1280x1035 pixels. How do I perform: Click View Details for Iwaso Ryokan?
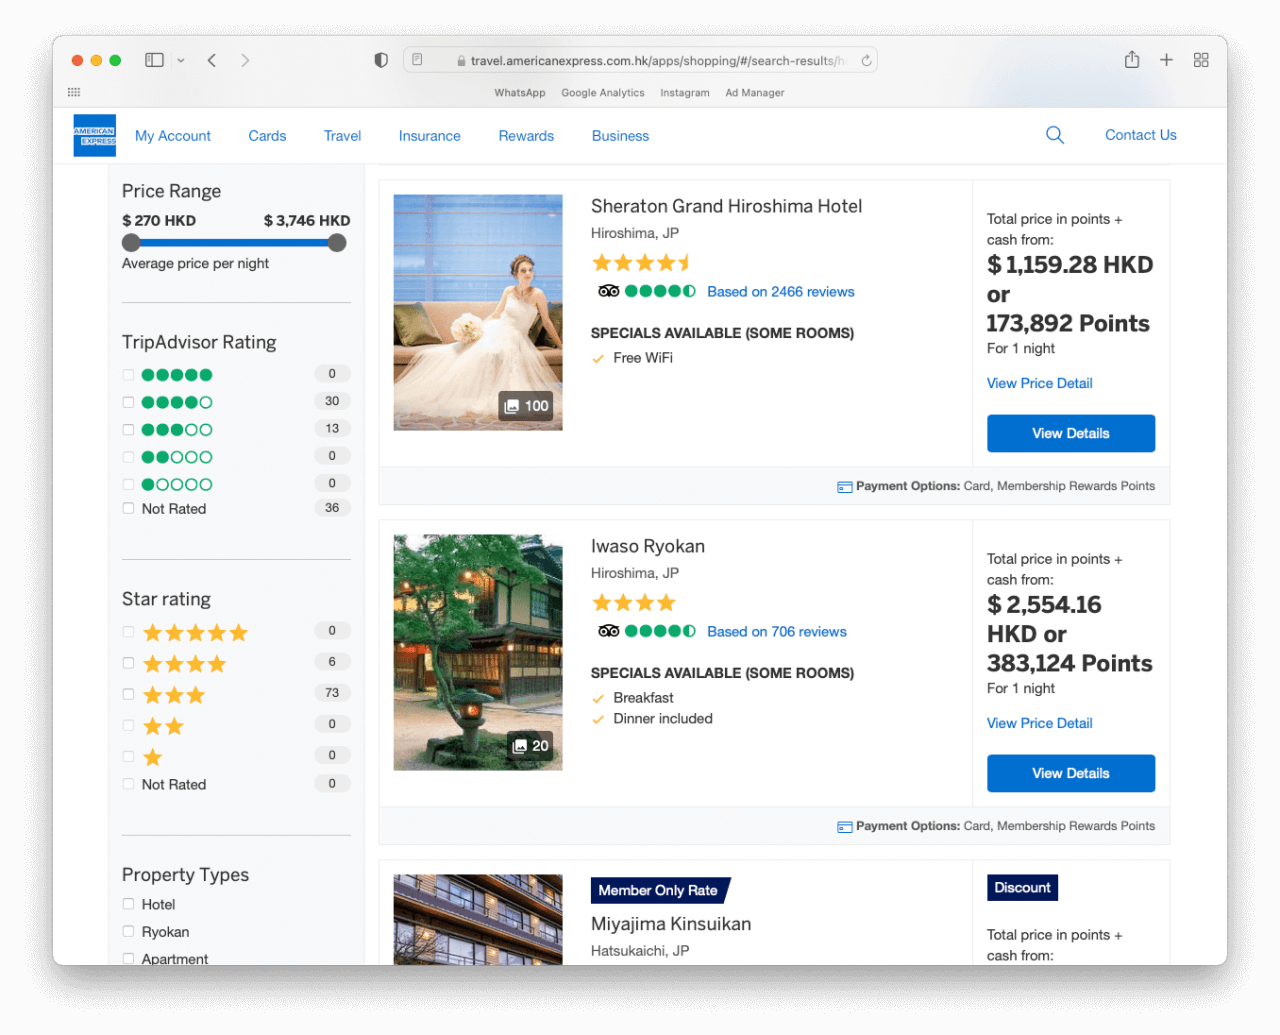pos(1071,773)
